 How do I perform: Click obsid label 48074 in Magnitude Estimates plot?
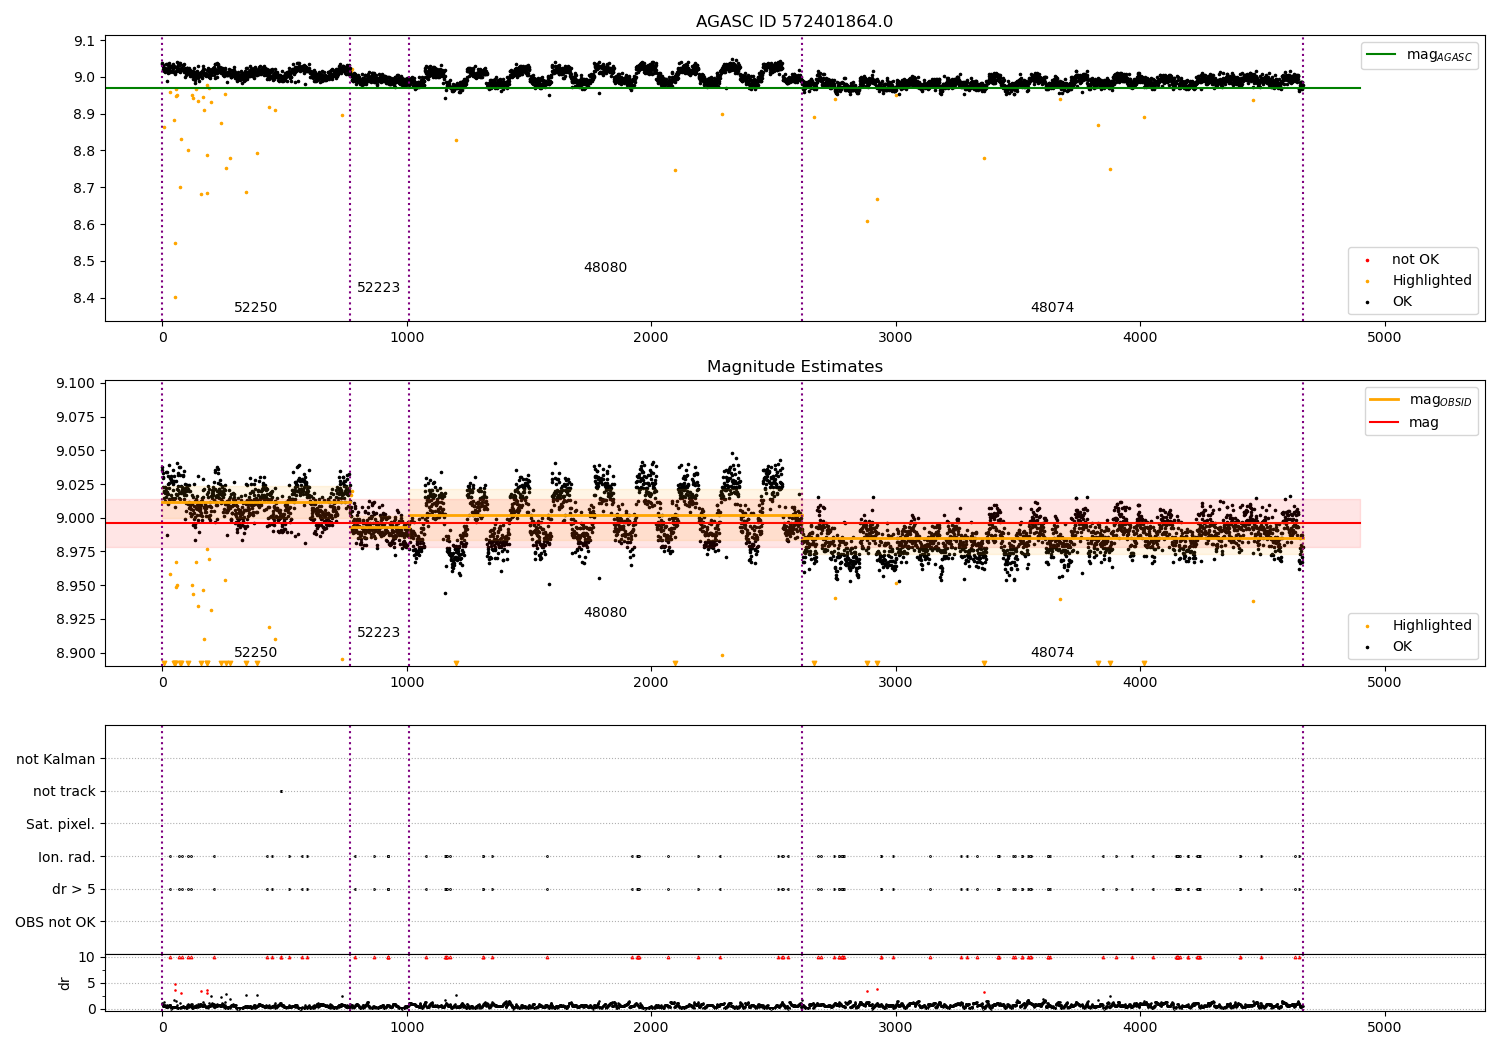1052,653
